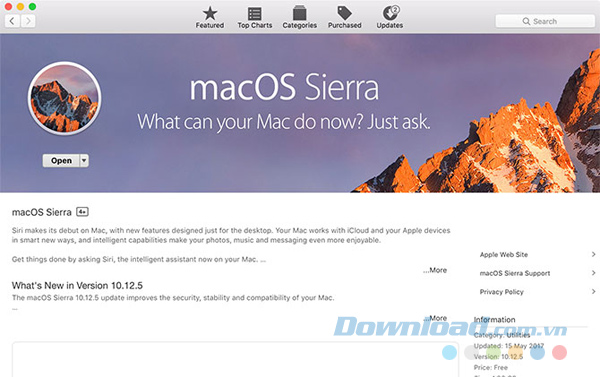Screen dimensions: 600x377
Task: Maximize the App Store window
Action: 33,7
